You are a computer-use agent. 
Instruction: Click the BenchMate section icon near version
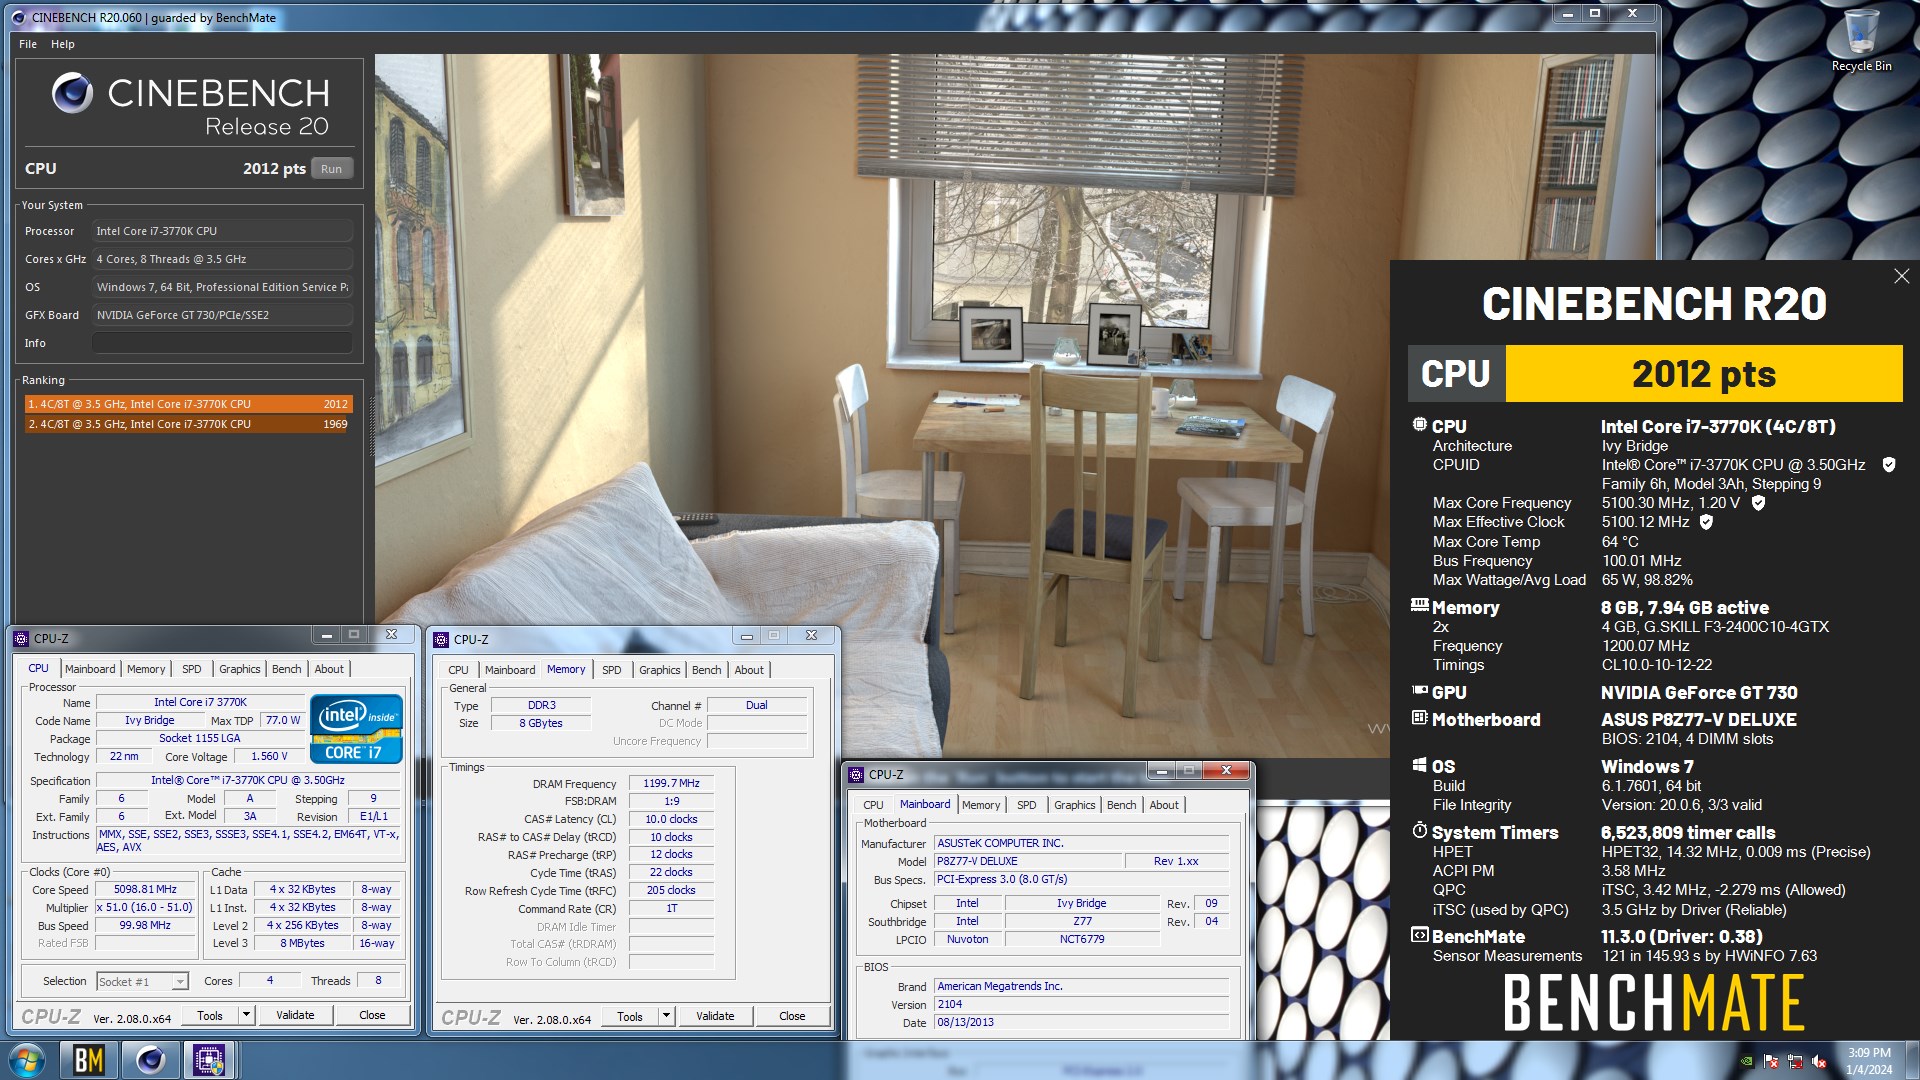1419,935
